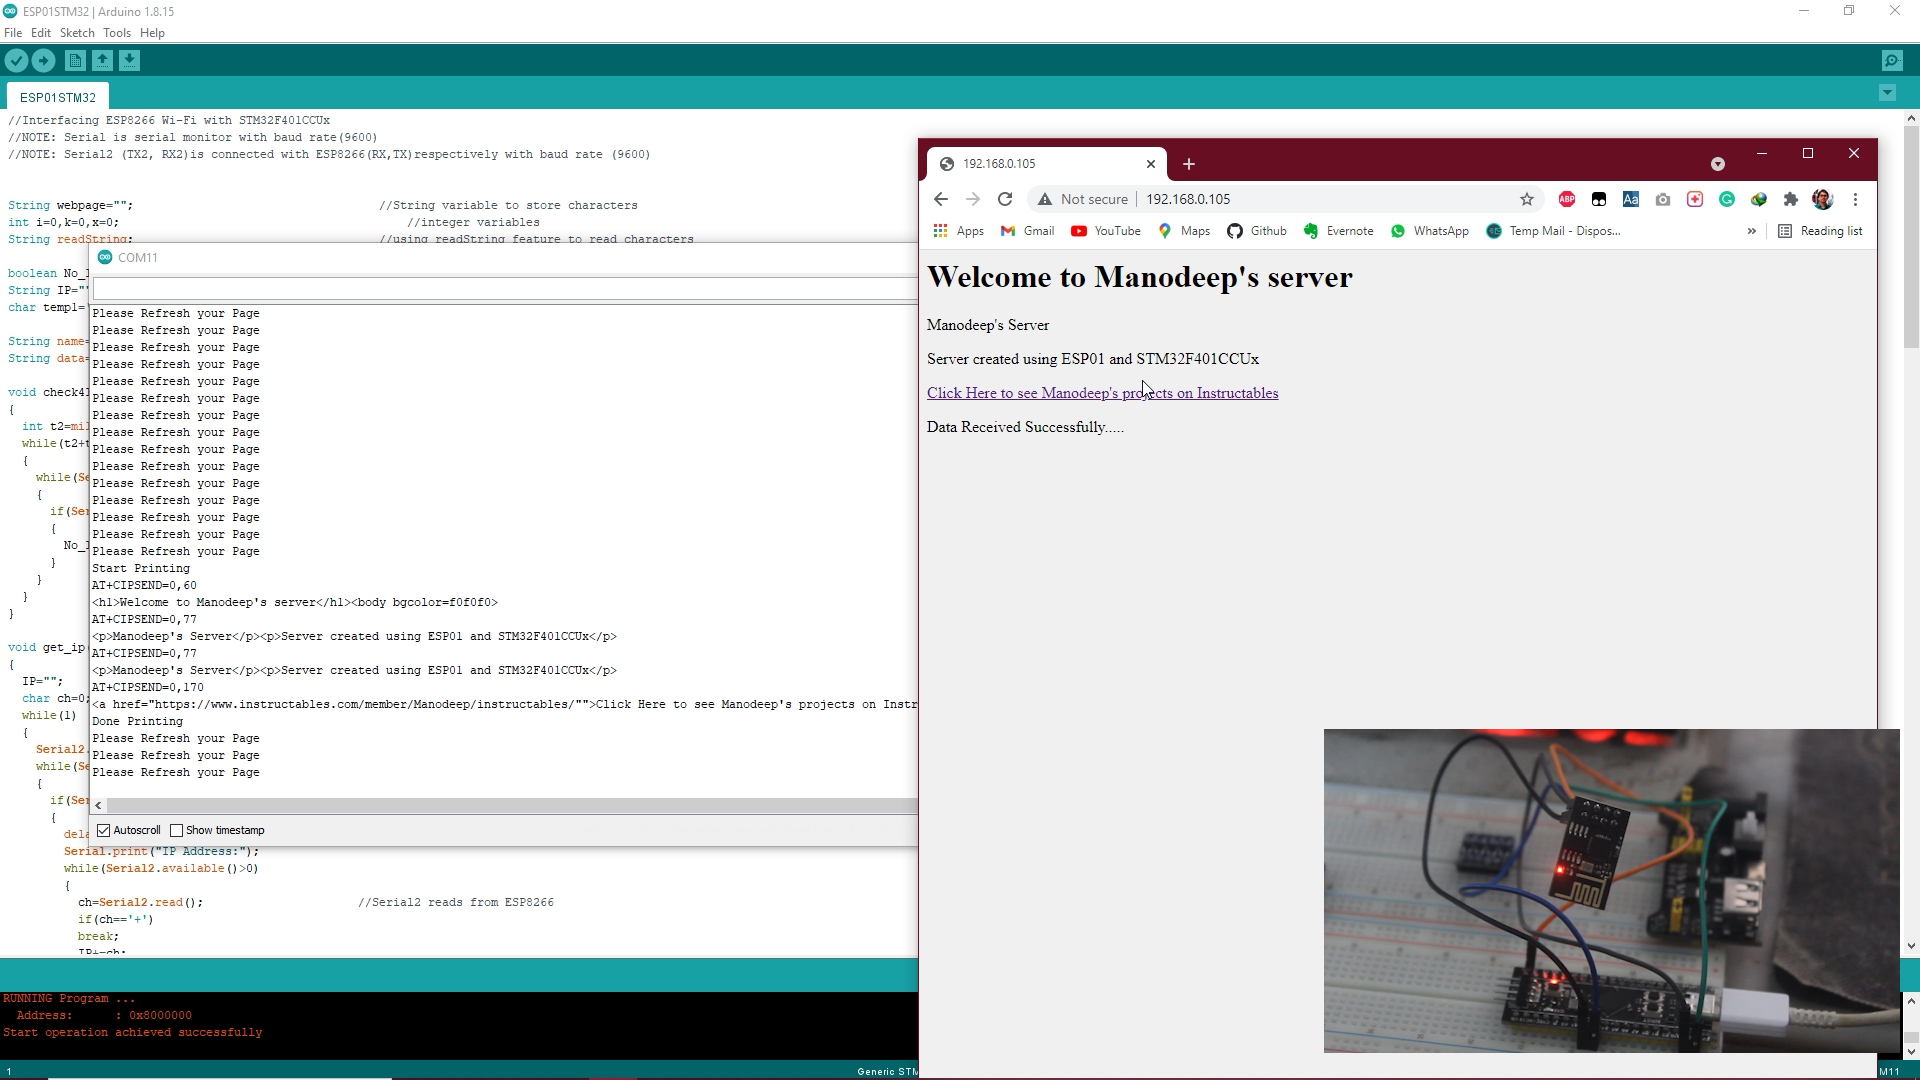Open the Evernote bookmark

tap(1338, 231)
